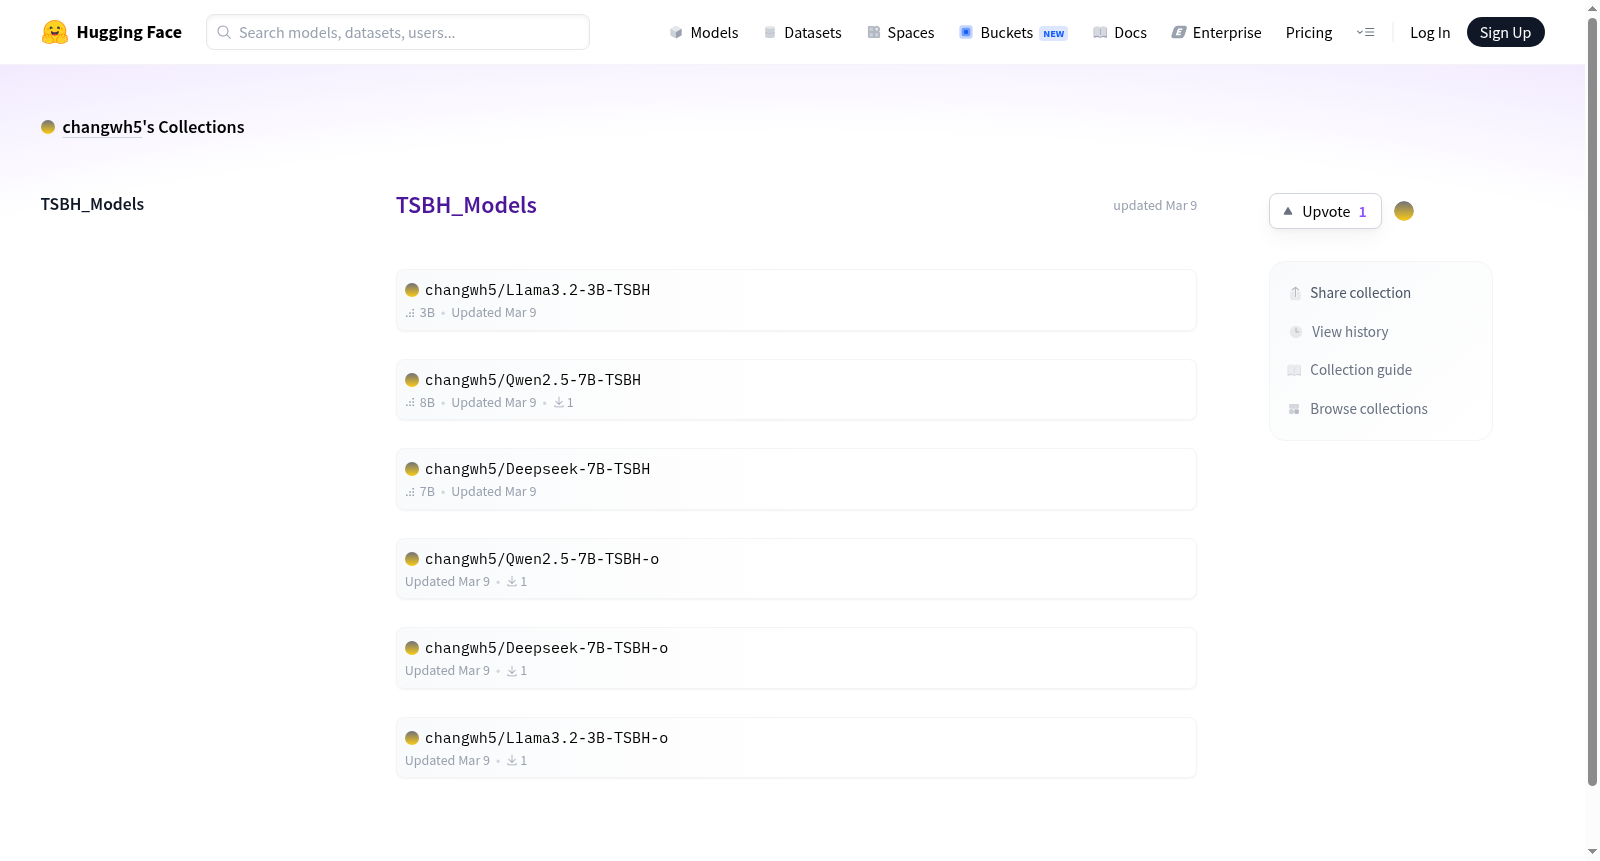Click parameter-size icon on Qwen2.5-7B-TSBH card
The height and width of the screenshot is (861, 1600).
coord(410,403)
